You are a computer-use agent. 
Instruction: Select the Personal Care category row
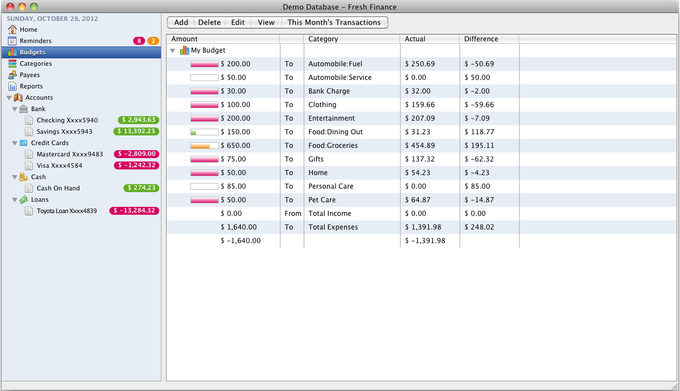422,186
